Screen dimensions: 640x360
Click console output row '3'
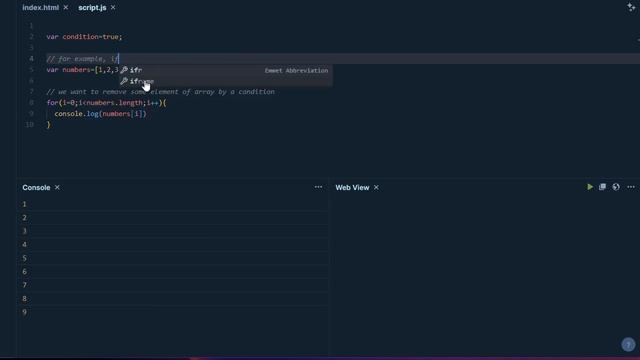(173, 231)
